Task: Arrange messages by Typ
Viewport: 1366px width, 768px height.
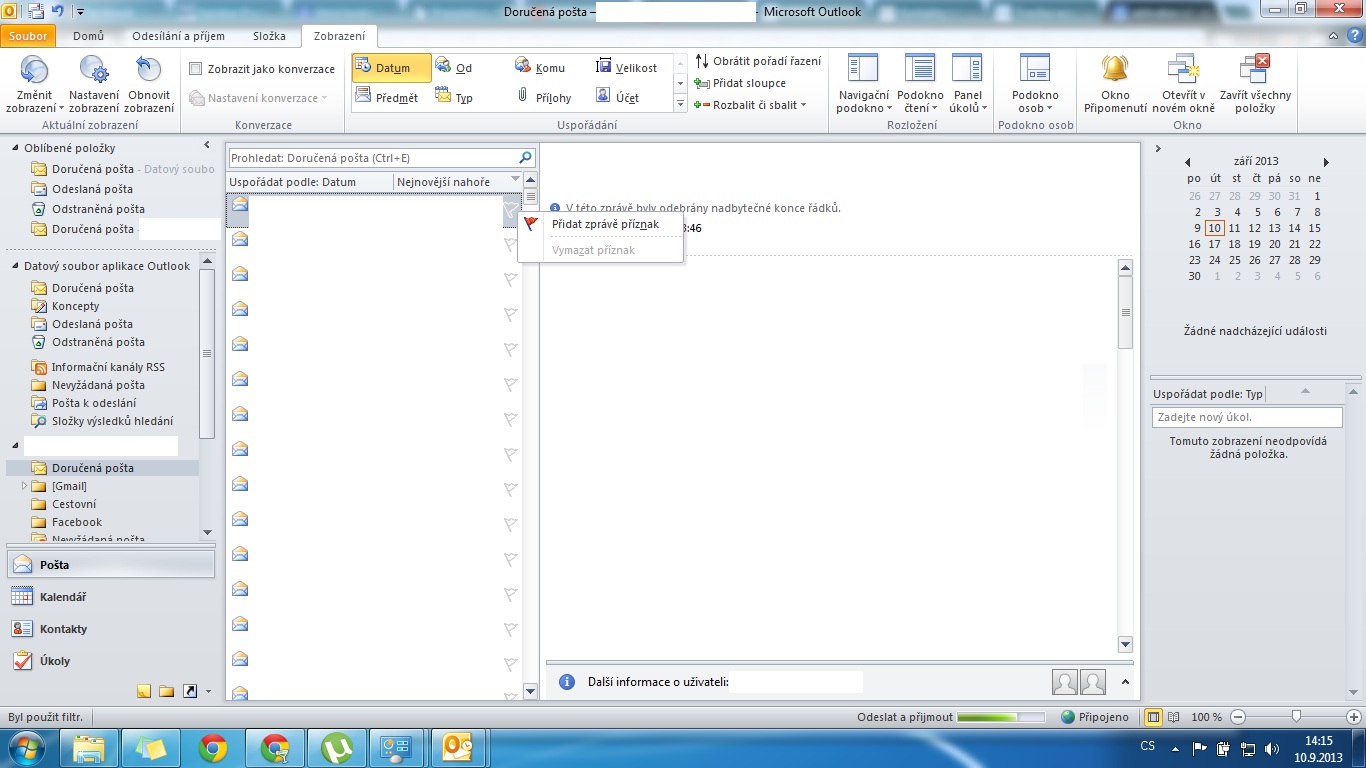Action: point(455,98)
